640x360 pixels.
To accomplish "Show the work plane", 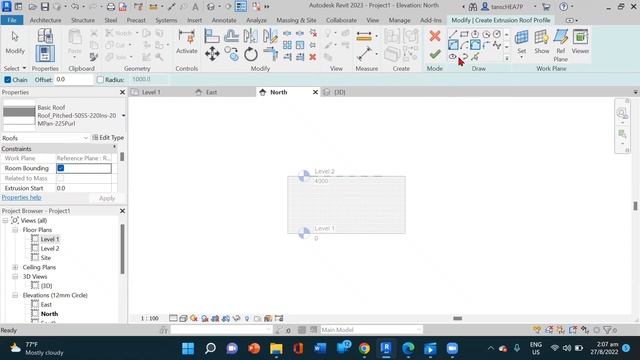I will [x=542, y=42].
